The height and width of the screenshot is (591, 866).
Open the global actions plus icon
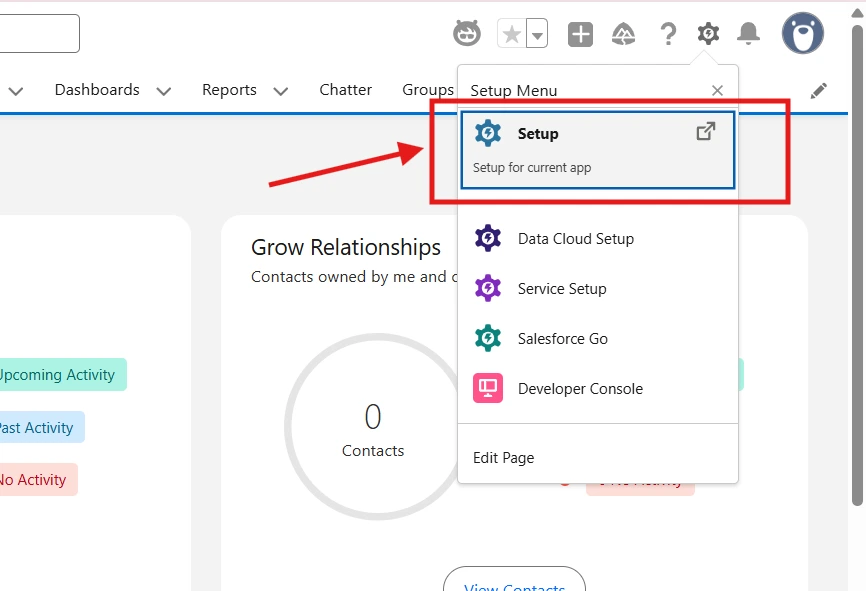(x=581, y=34)
